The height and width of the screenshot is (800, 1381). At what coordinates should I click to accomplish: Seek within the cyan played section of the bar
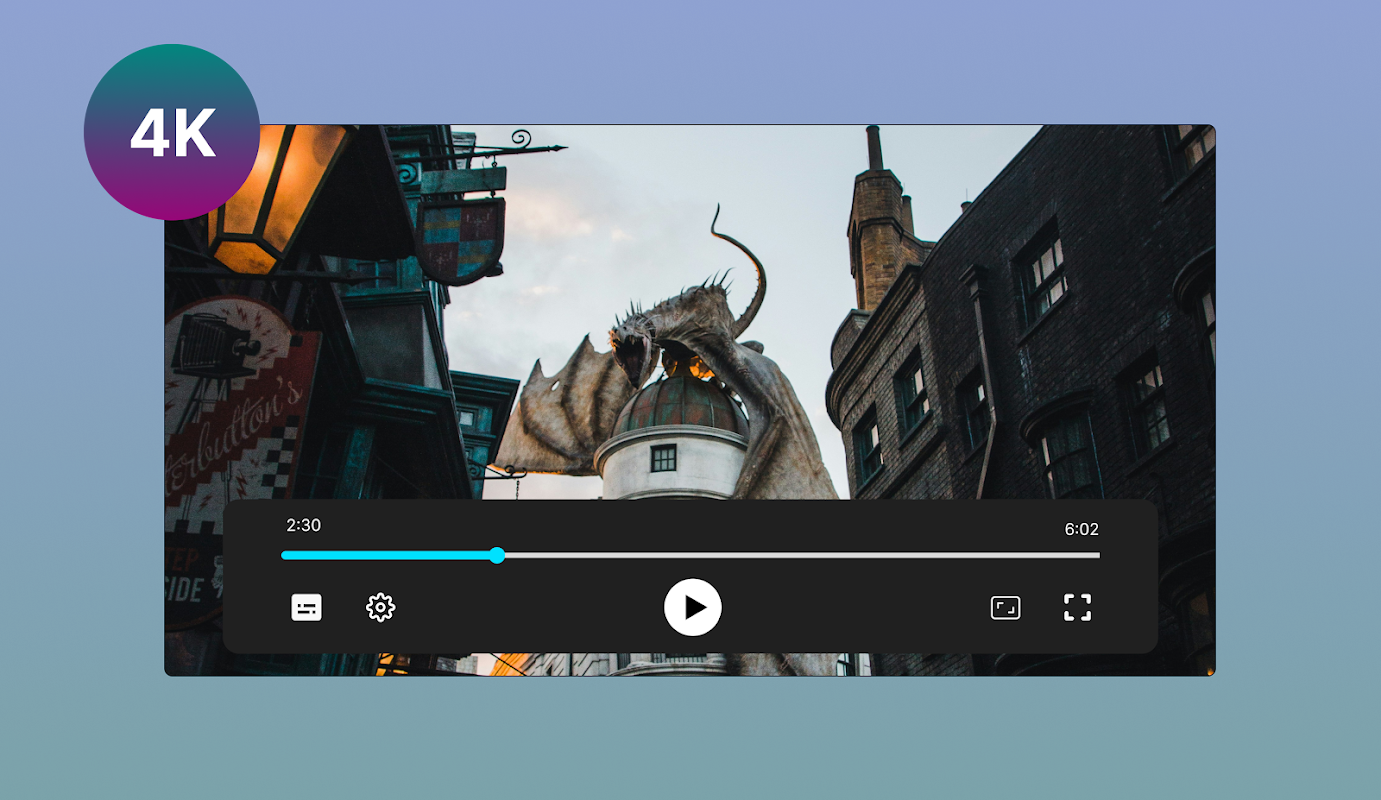click(390, 555)
